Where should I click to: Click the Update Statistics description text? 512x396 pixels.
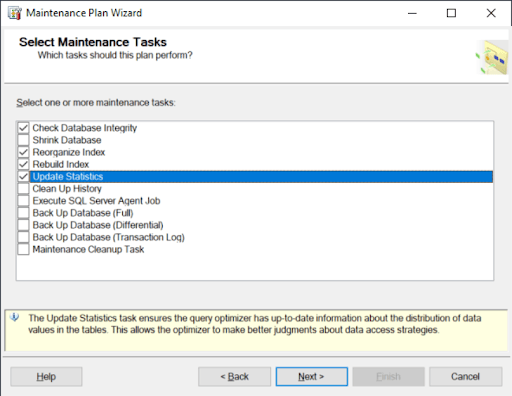(255, 324)
